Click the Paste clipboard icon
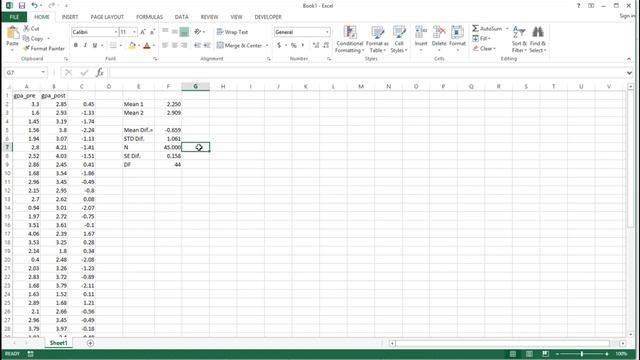640x360 pixels. point(13,33)
